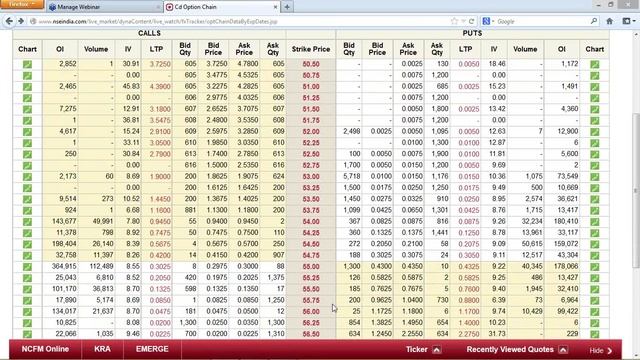Click calls IV value 45.83
Screen dimensions: 640x360
131,87
